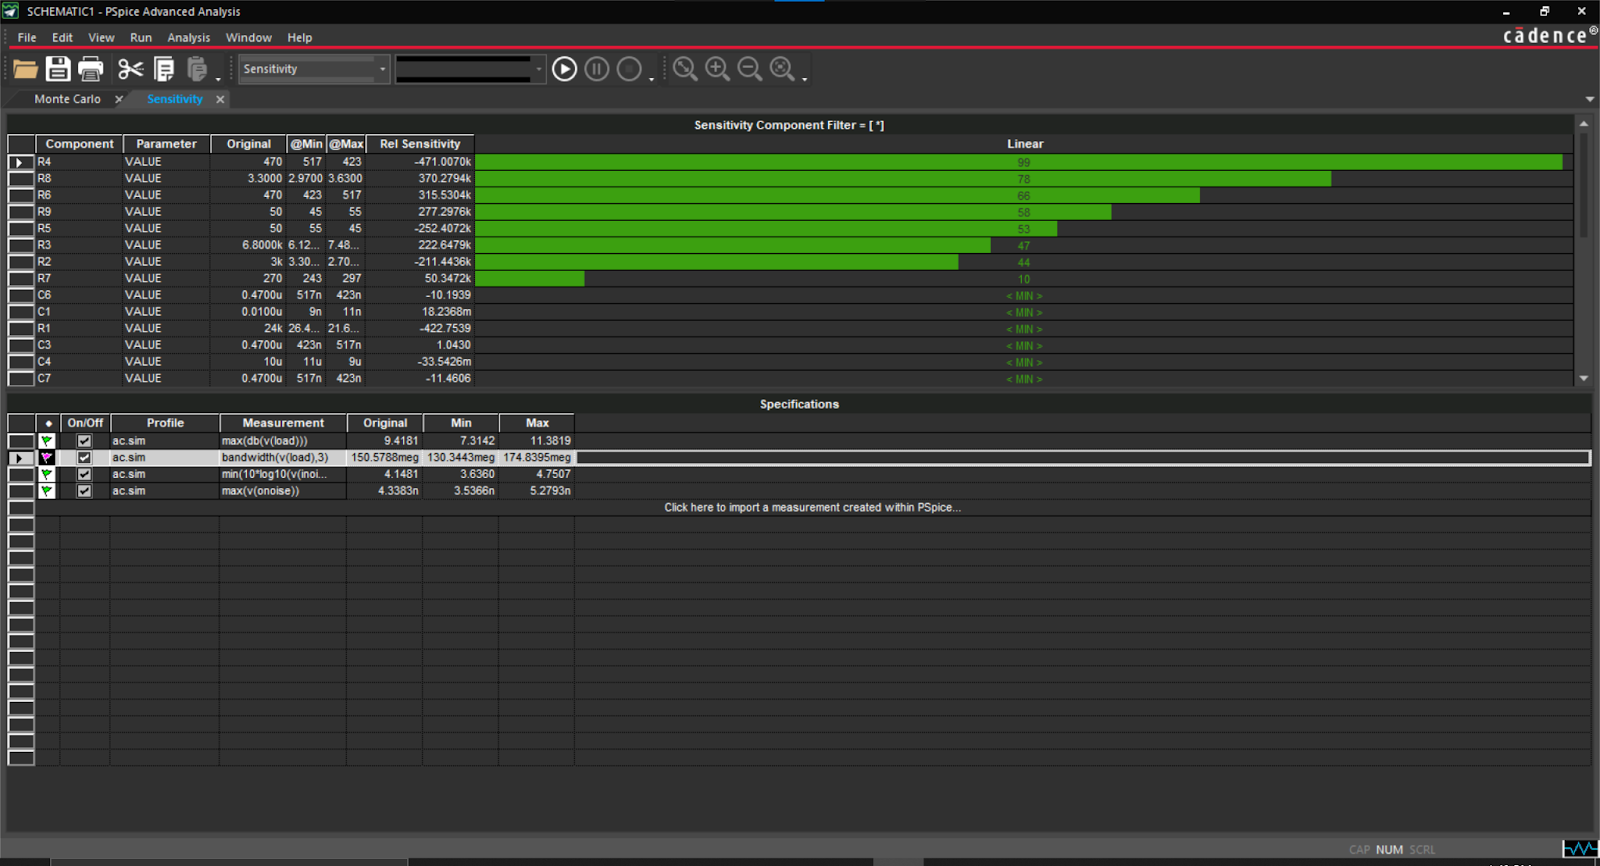Click the R8 sensitivity bar showing 78

903,179
